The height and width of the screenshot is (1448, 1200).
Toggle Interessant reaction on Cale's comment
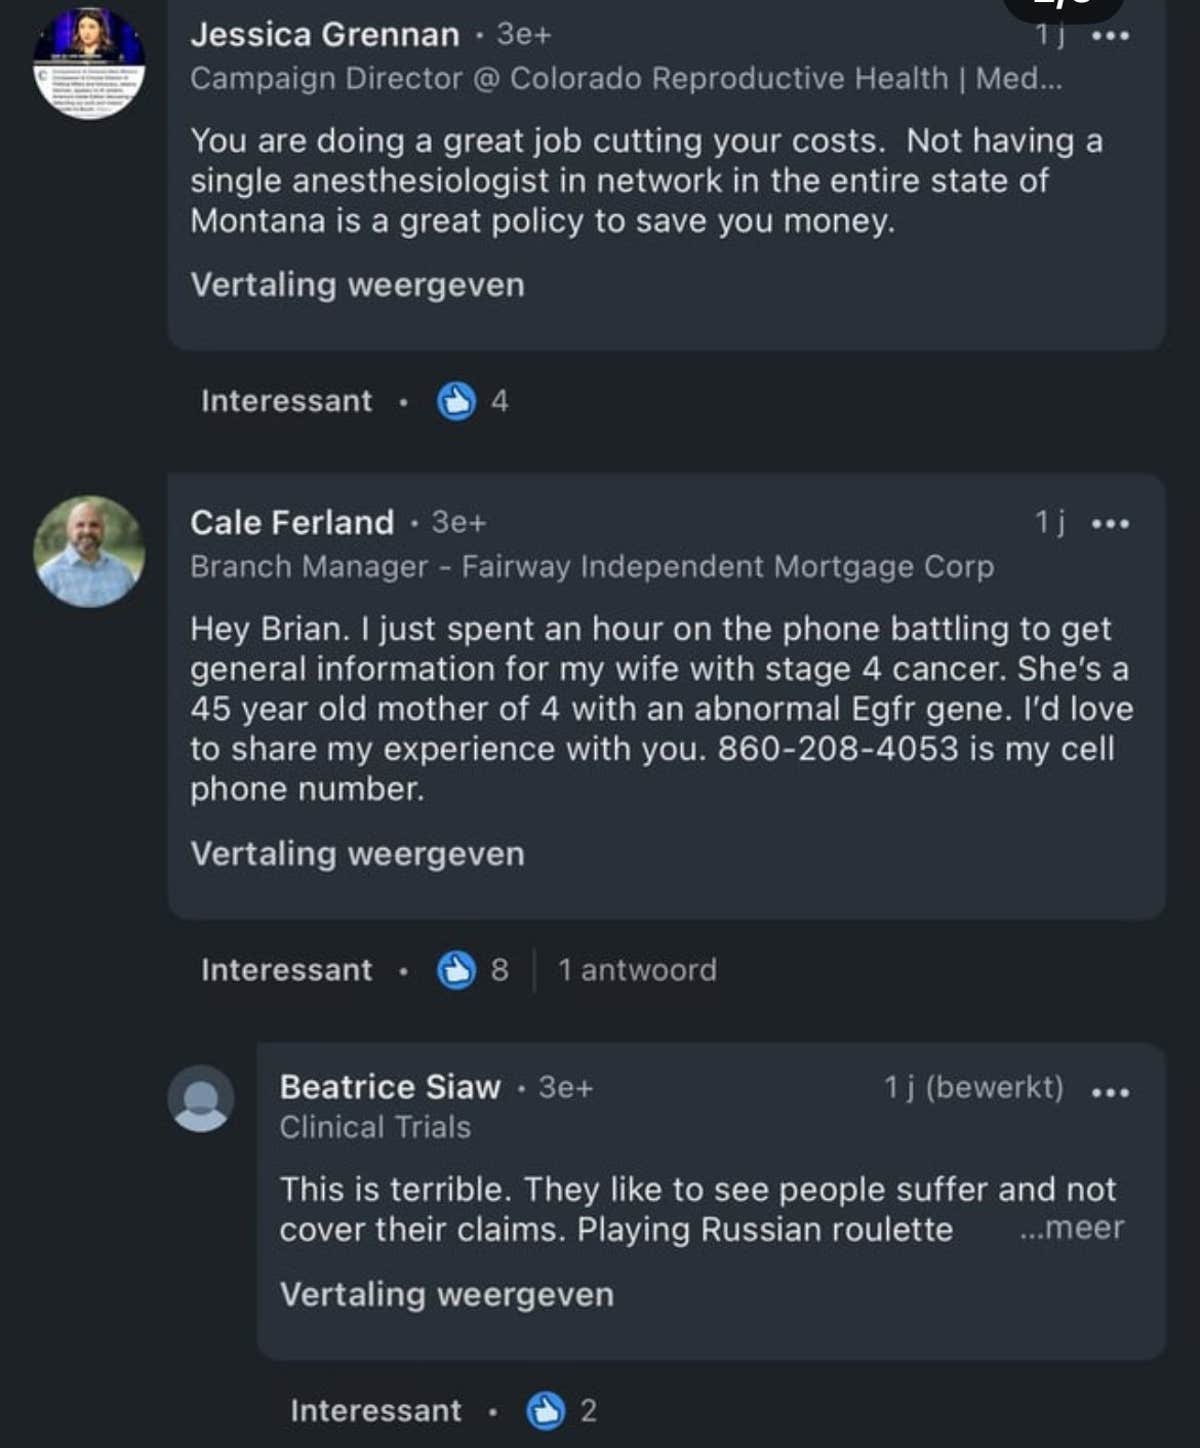click(286, 969)
